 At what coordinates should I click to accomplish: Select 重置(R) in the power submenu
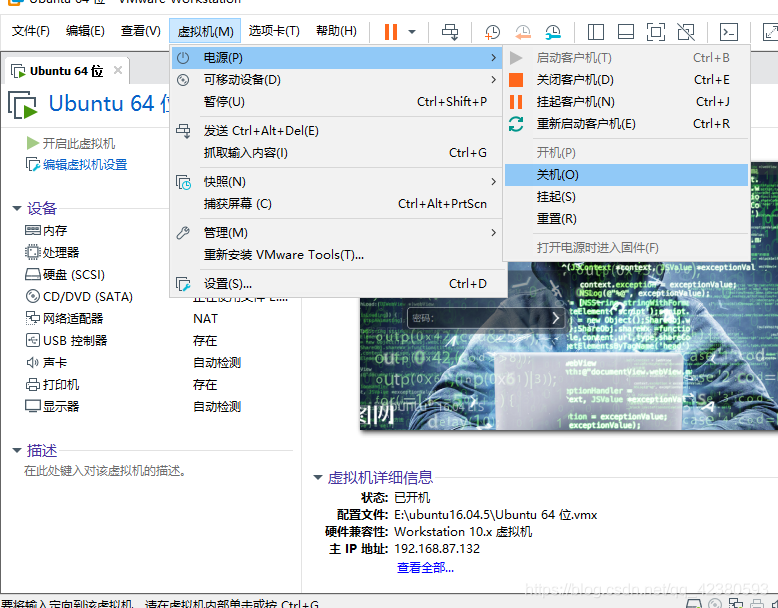[x=626, y=219]
